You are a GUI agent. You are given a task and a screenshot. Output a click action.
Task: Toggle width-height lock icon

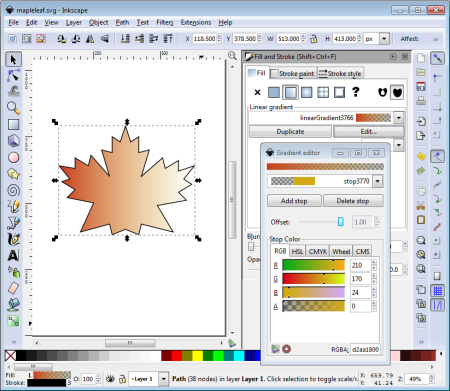314,39
